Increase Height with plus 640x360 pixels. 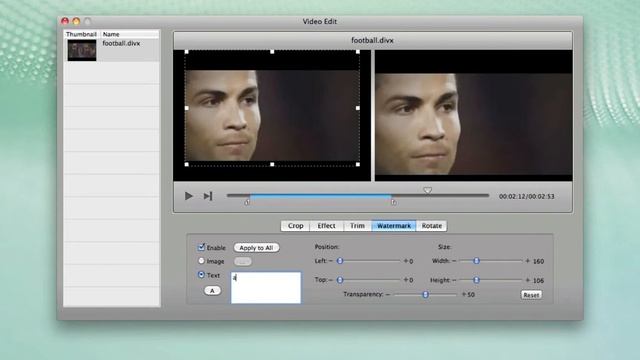tap(527, 280)
